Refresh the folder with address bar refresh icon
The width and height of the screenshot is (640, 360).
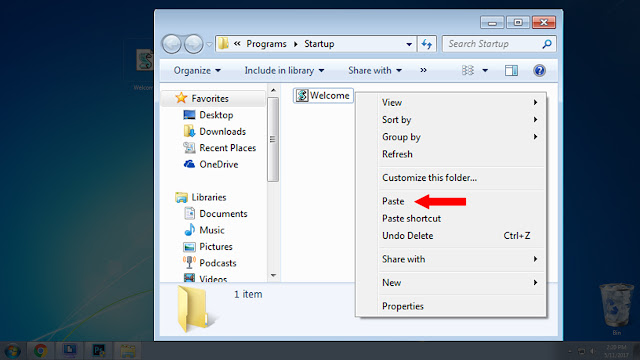[x=427, y=44]
